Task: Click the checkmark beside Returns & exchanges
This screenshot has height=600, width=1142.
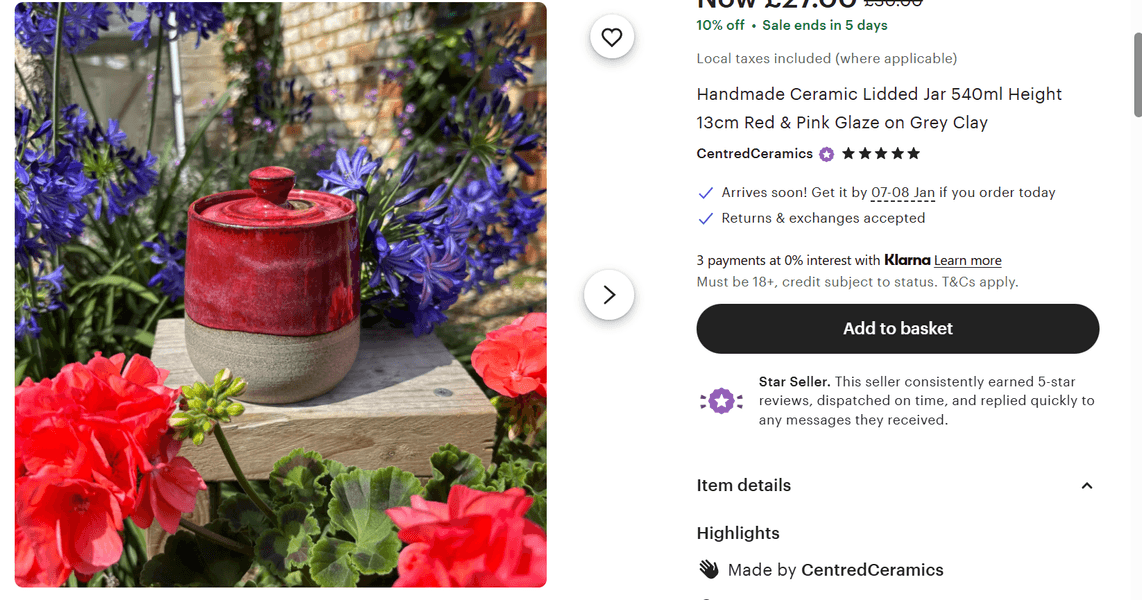Action: (705, 219)
